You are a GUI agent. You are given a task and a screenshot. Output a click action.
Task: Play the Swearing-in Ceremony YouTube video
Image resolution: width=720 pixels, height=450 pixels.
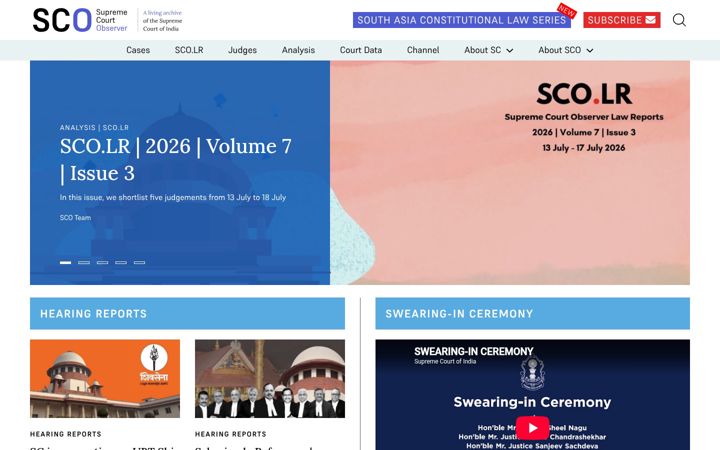pyautogui.click(x=532, y=428)
